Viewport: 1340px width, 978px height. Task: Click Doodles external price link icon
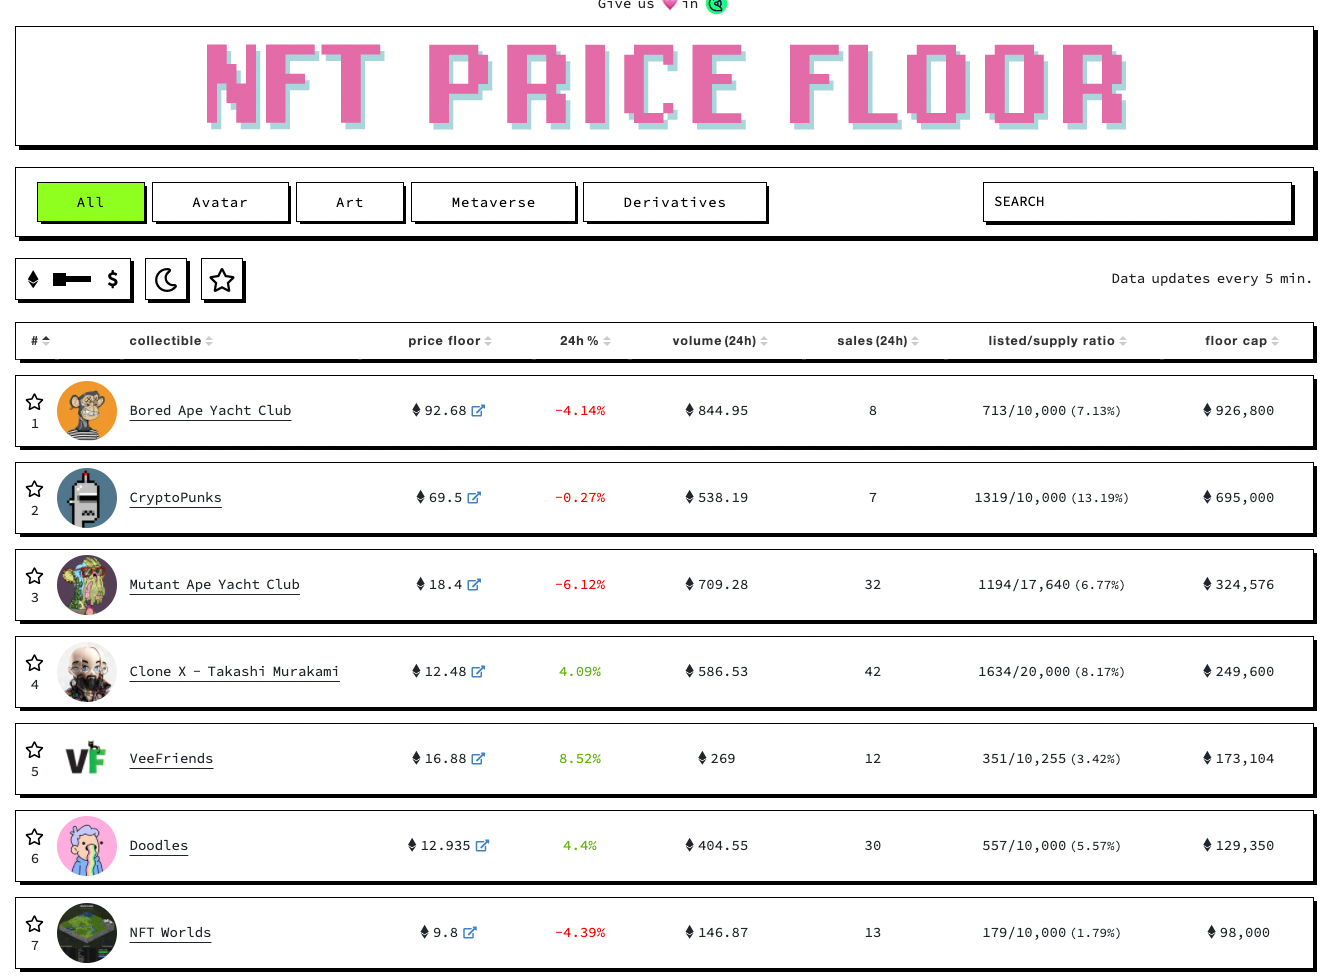[482, 846]
